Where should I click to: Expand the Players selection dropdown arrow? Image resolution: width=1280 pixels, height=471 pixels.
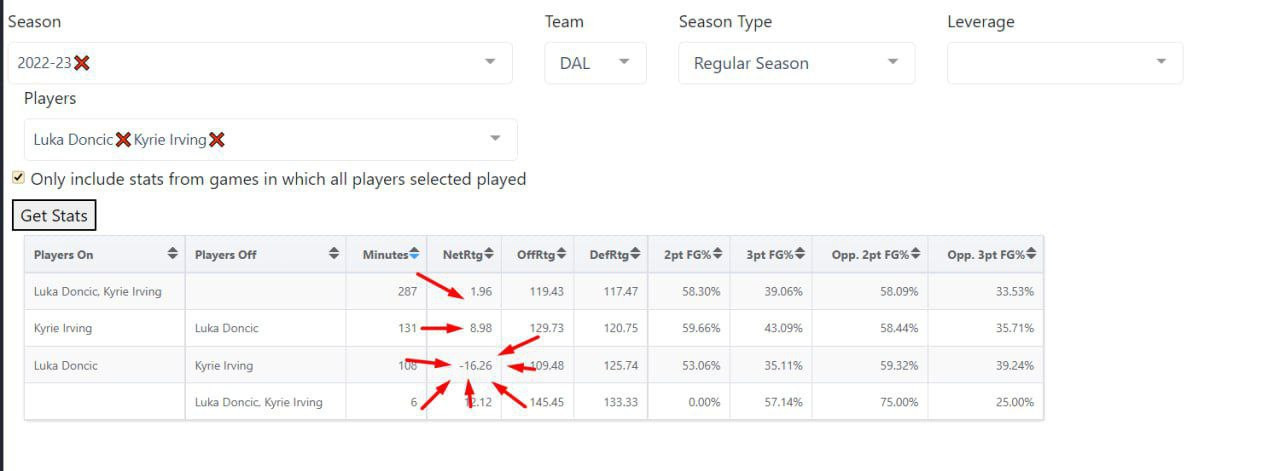coord(495,139)
